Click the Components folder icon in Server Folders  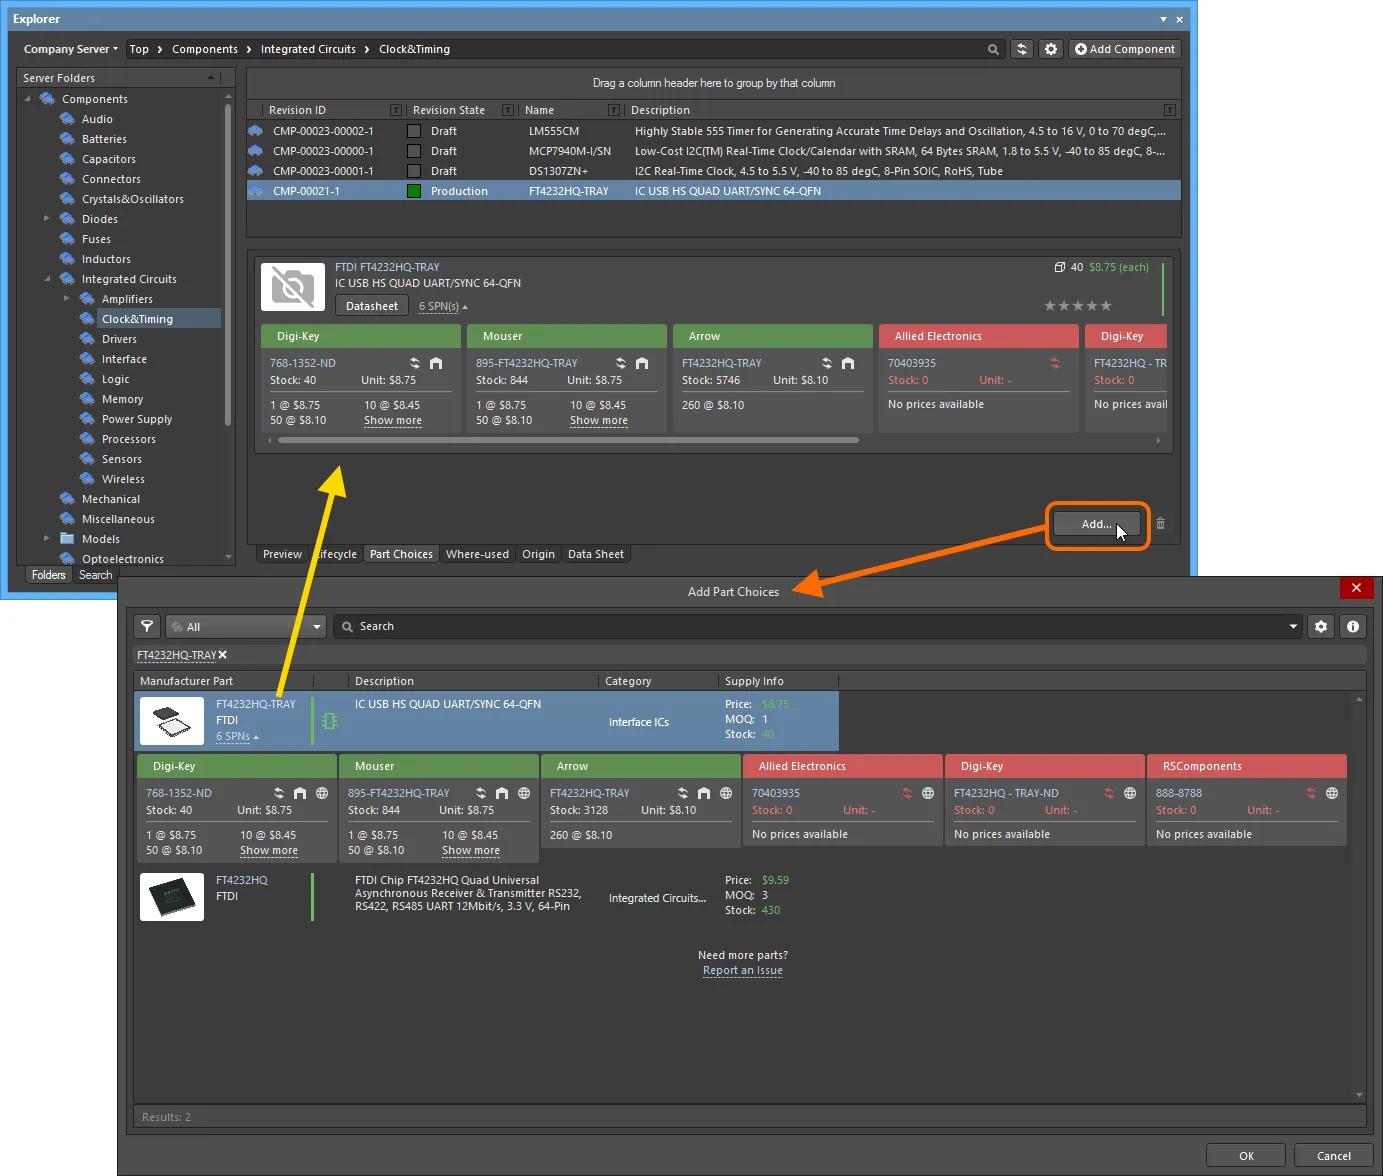click(47, 99)
